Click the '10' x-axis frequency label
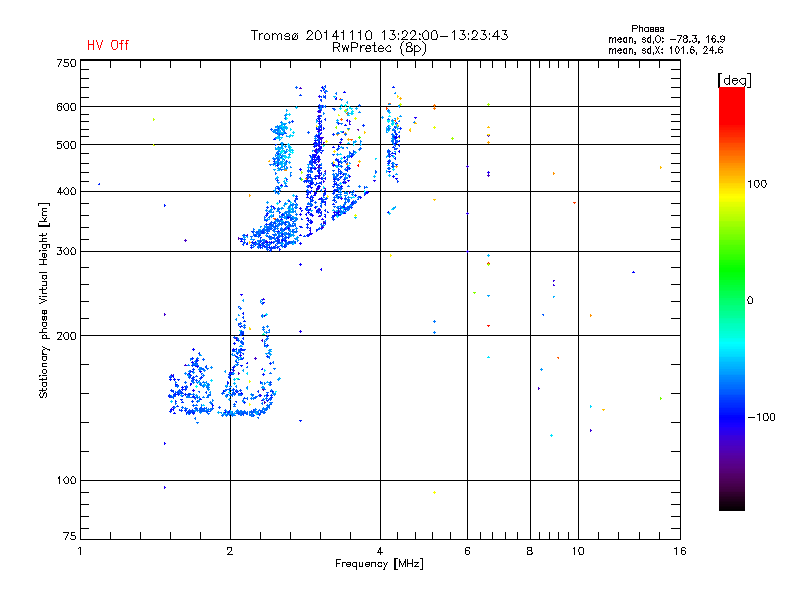 coord(578,551)
